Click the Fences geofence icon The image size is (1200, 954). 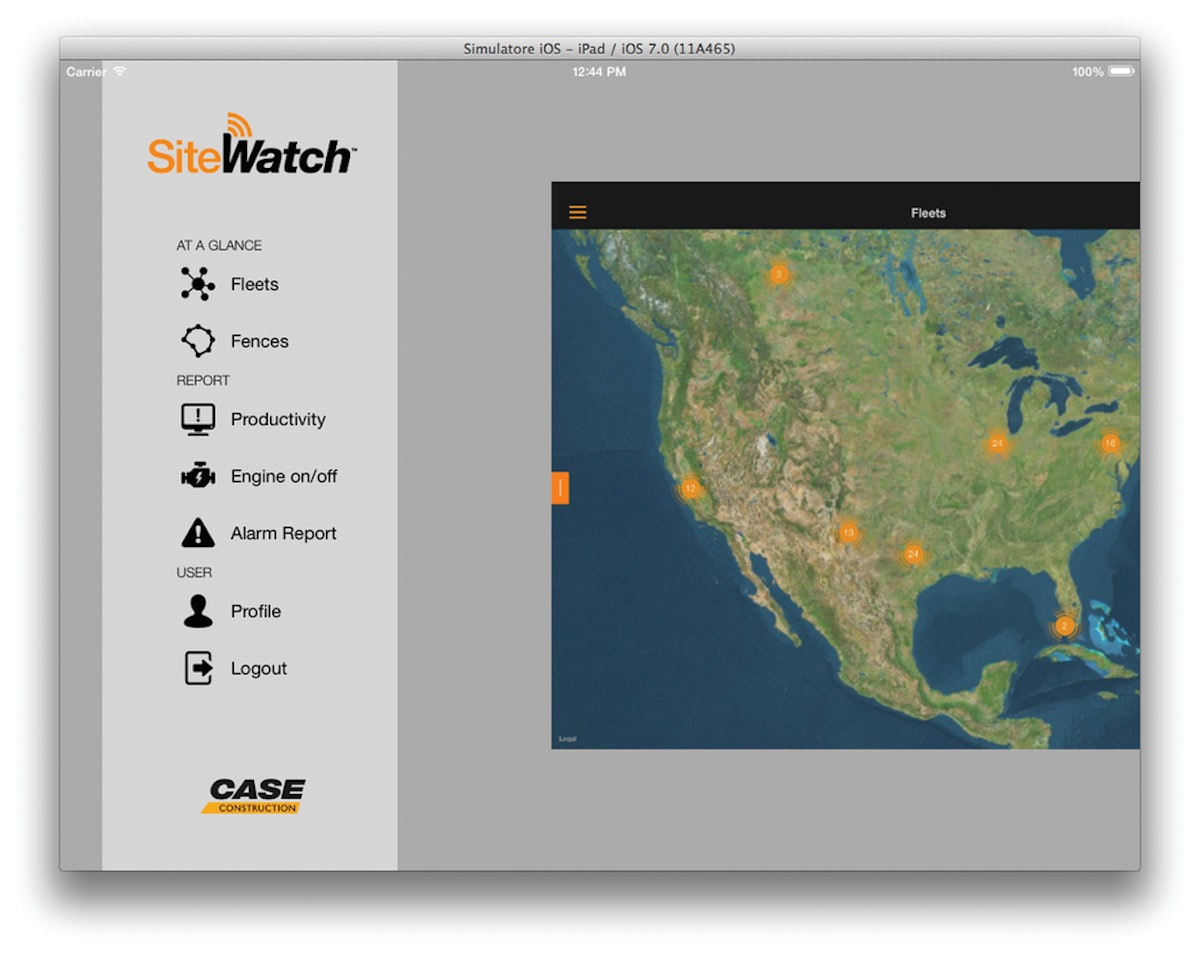coord(196,340)
